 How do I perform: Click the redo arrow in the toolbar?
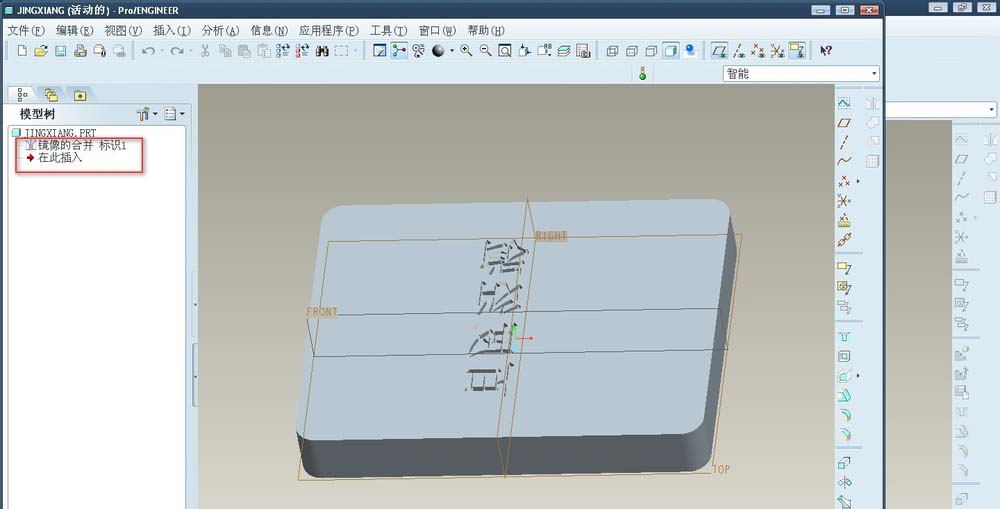[177, 51]
